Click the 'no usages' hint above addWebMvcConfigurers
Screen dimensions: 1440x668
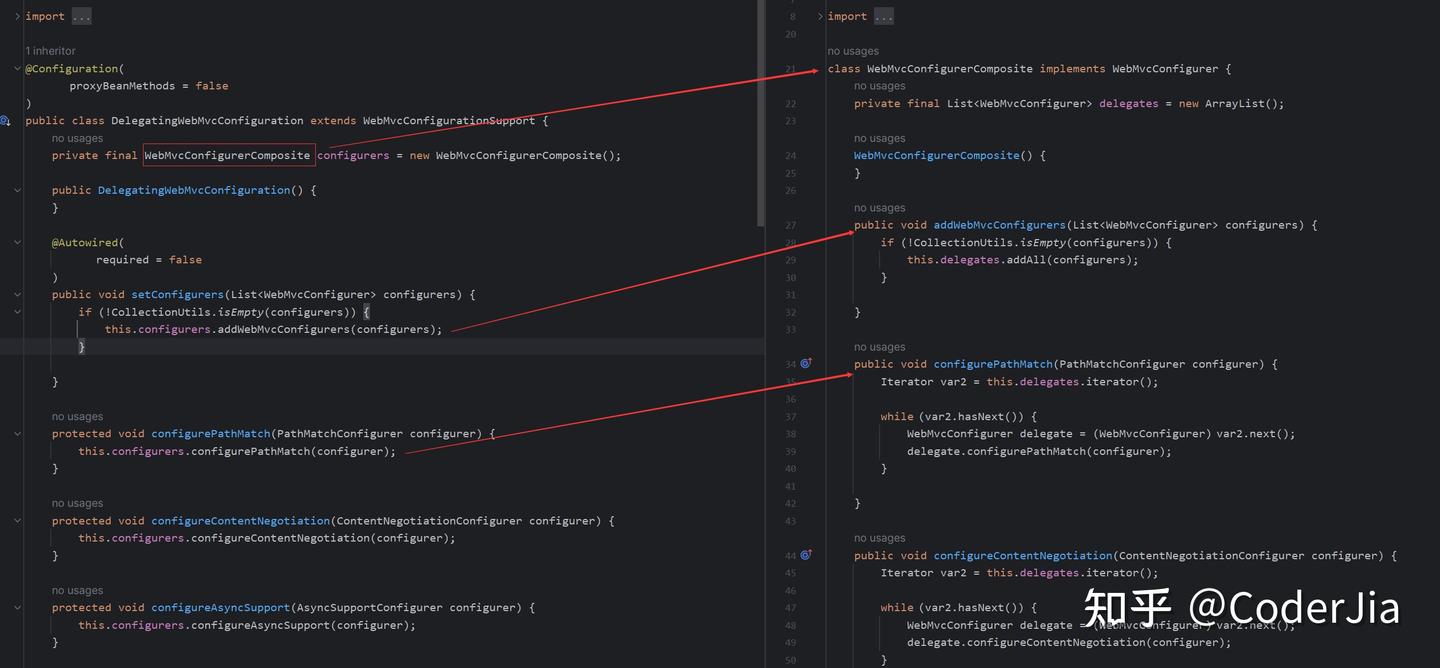[879, 207]
